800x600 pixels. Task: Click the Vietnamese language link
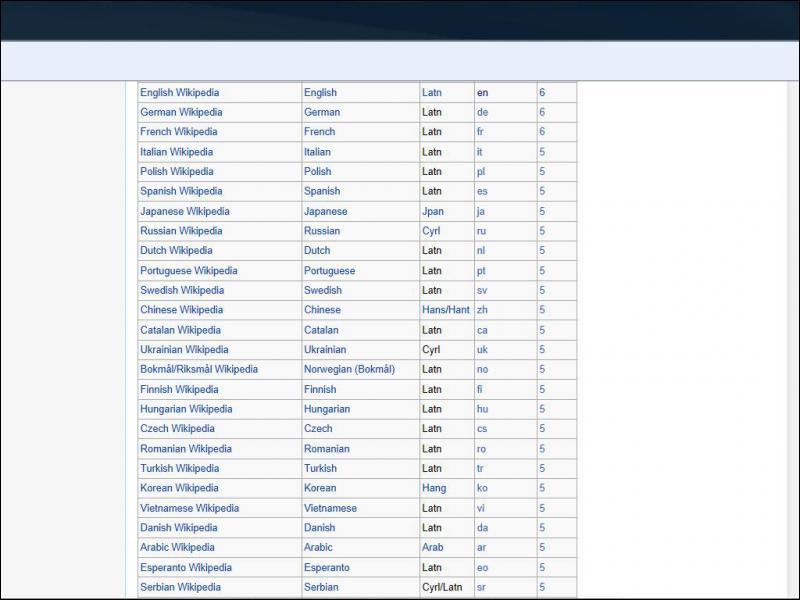click(330, 508)
